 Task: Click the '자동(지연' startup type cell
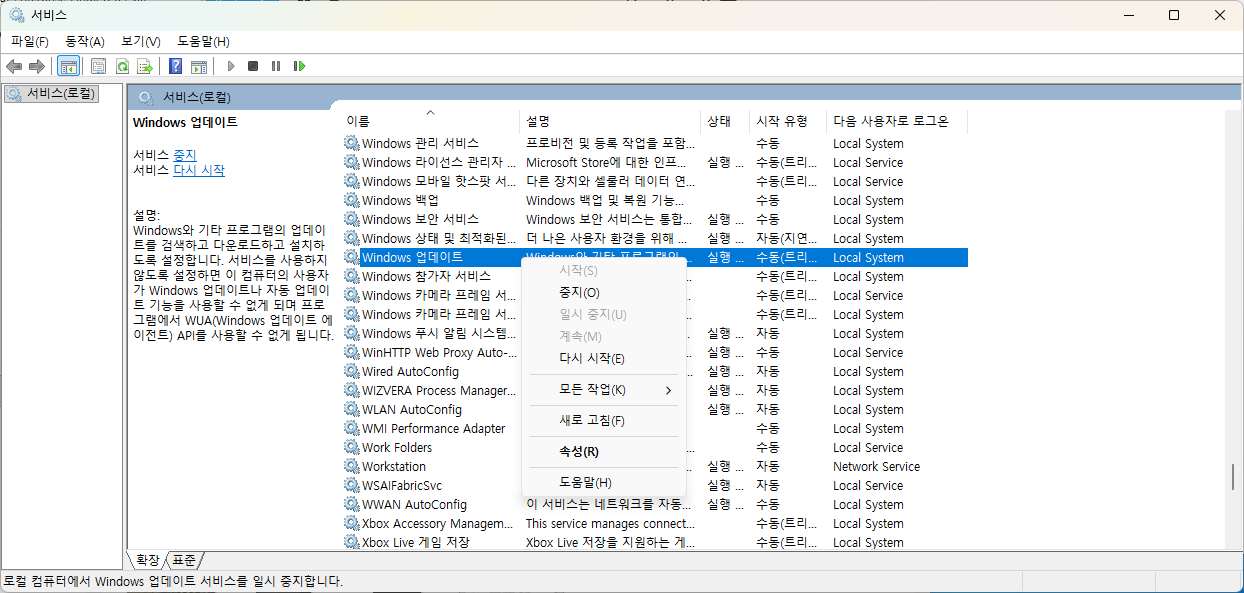click(786, 238)
